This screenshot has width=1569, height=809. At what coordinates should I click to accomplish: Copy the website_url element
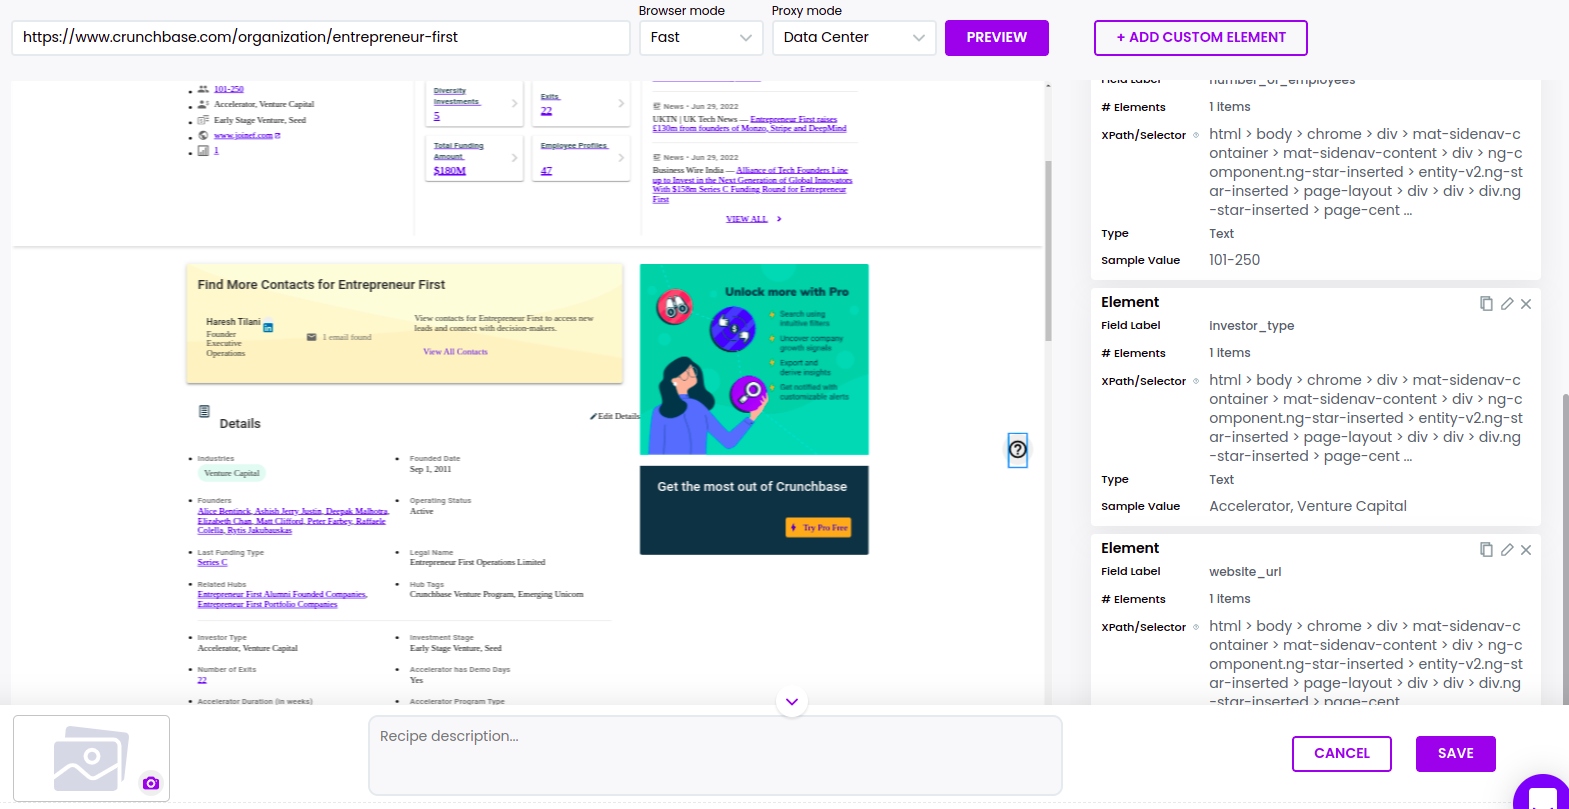pyautogui.click(x=1486, y=550)
